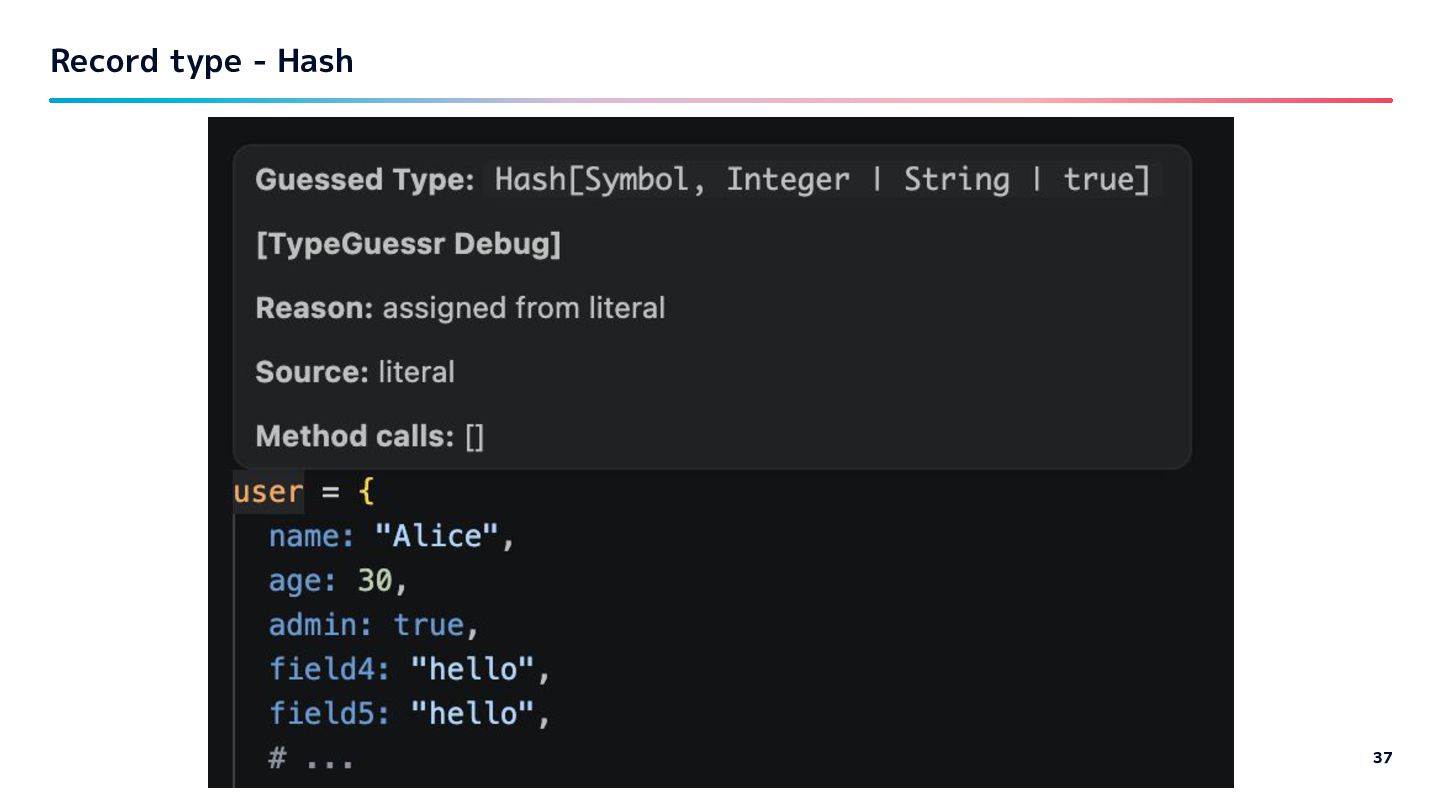Click the opening curly brace after user =

[365, 492]
